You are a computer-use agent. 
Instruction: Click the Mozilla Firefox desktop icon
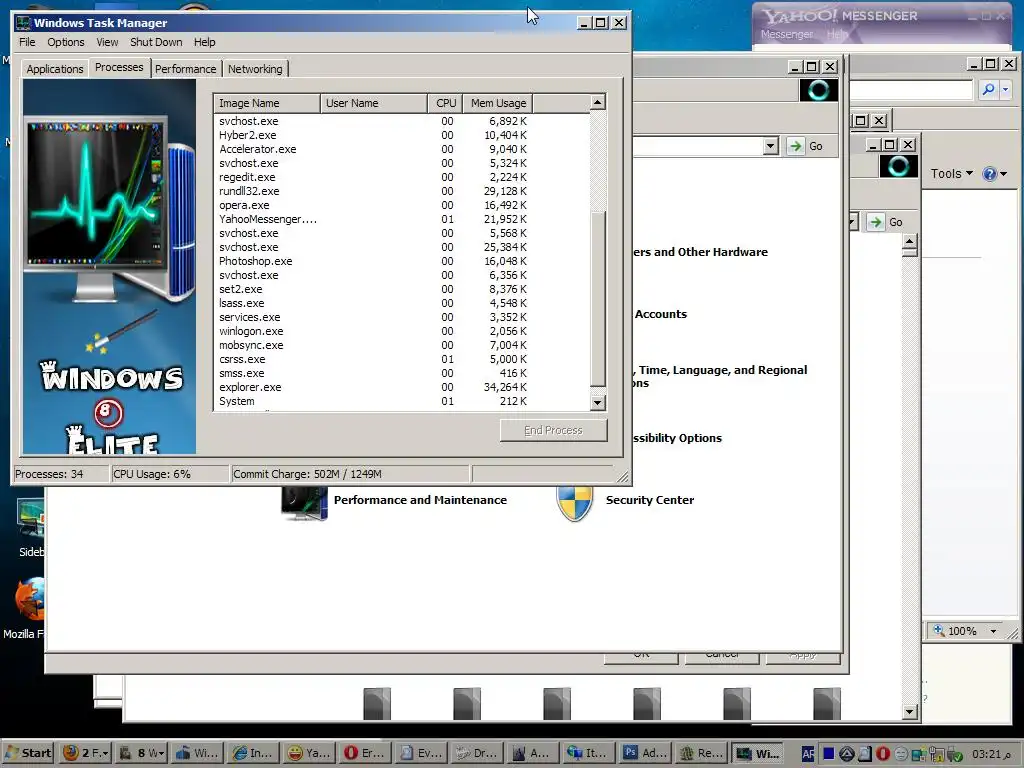pyautogui.click(x=30, y=599)
